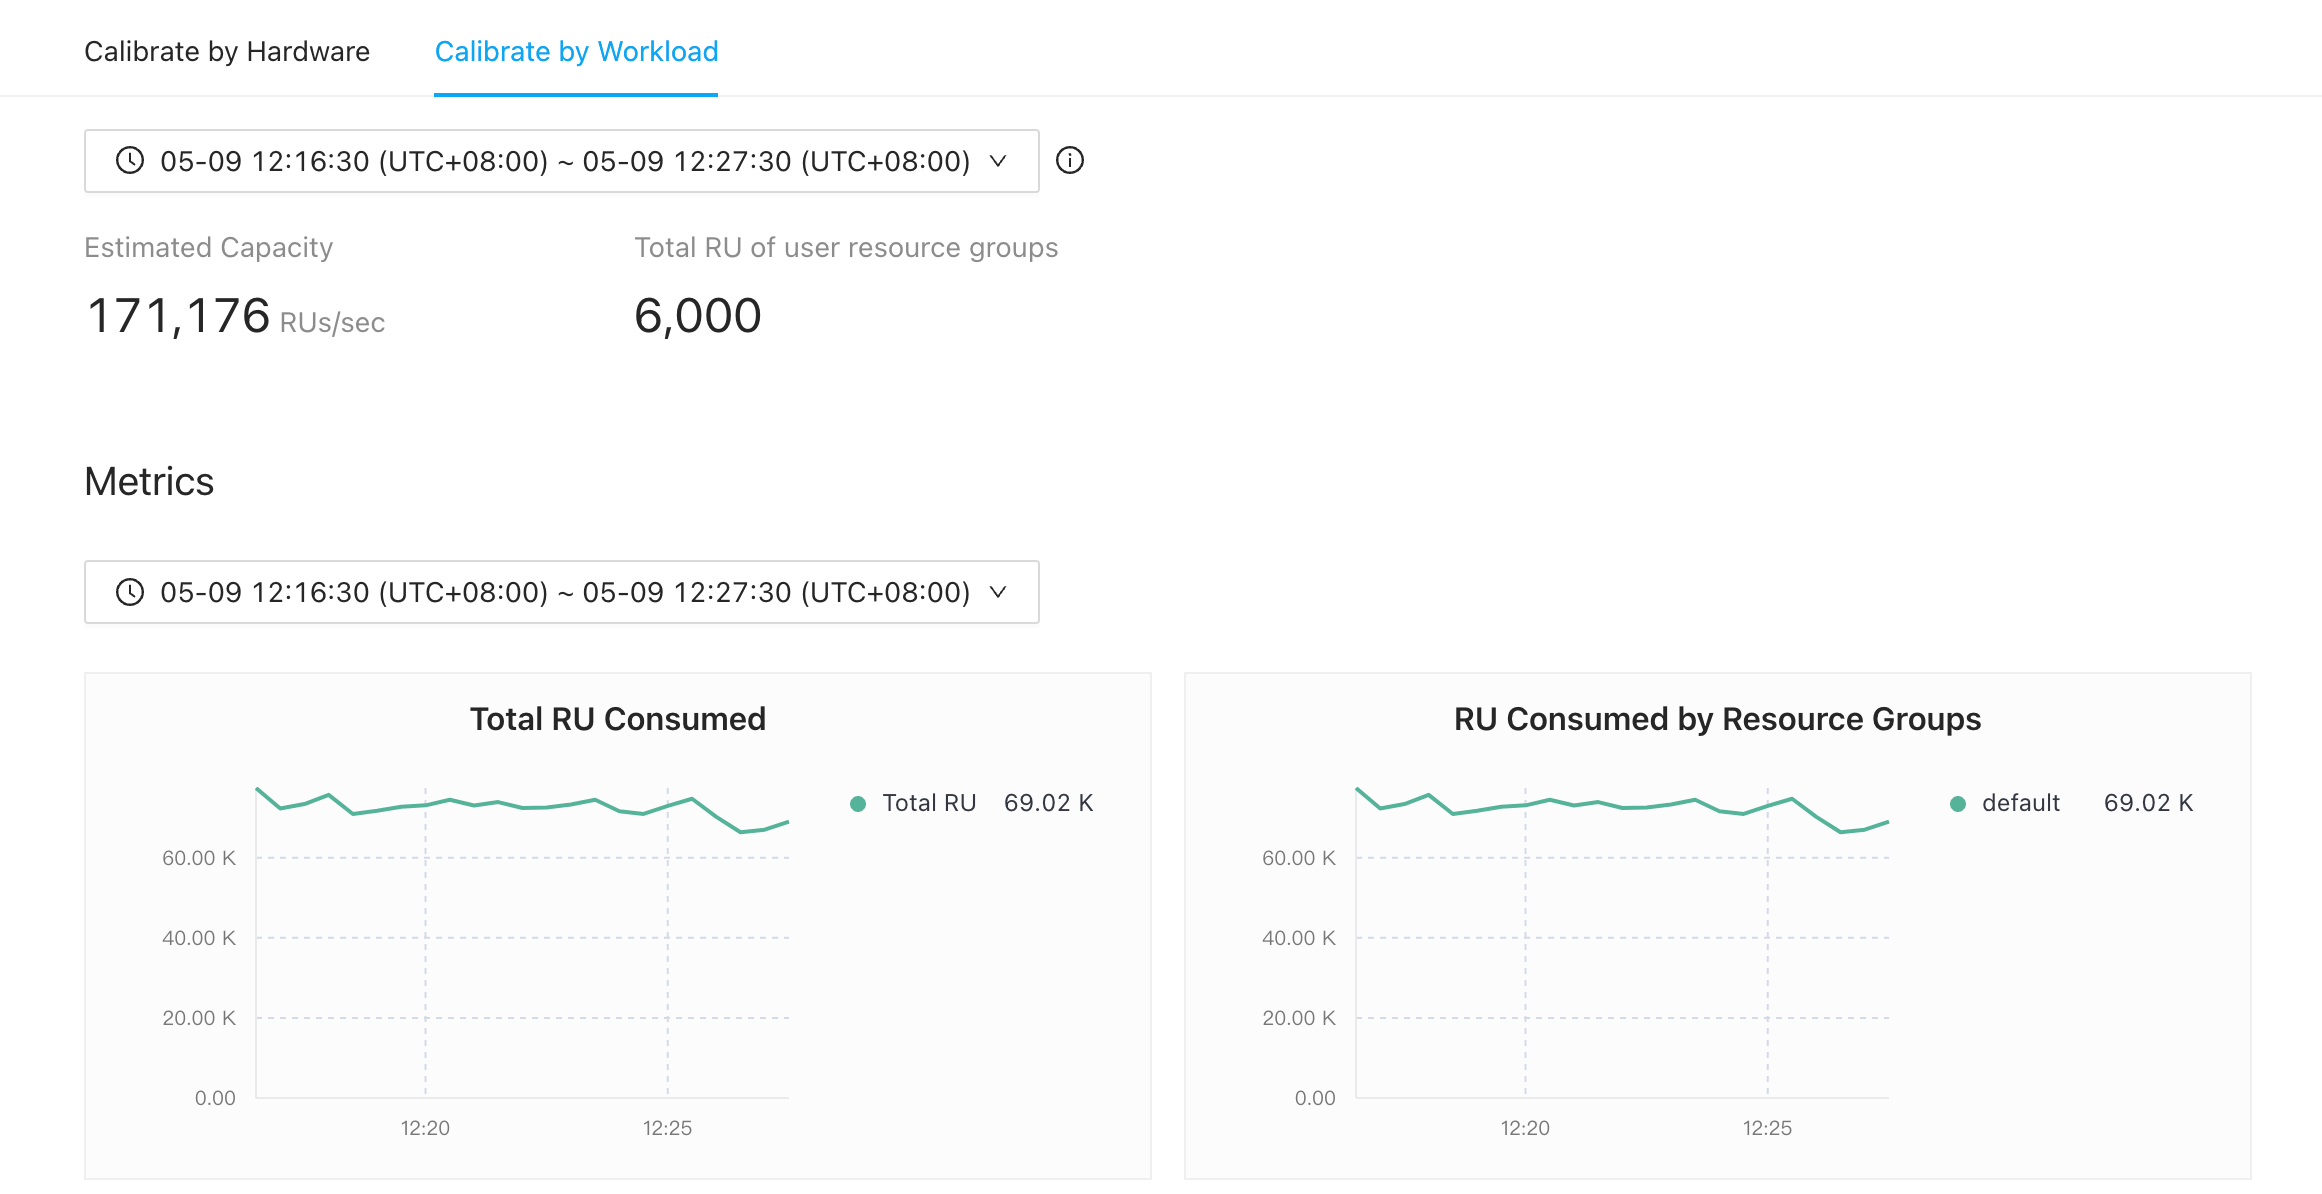
Task: Select Calibrate by Workload tab
Action: pyautogui.click(x=576, y=51)
